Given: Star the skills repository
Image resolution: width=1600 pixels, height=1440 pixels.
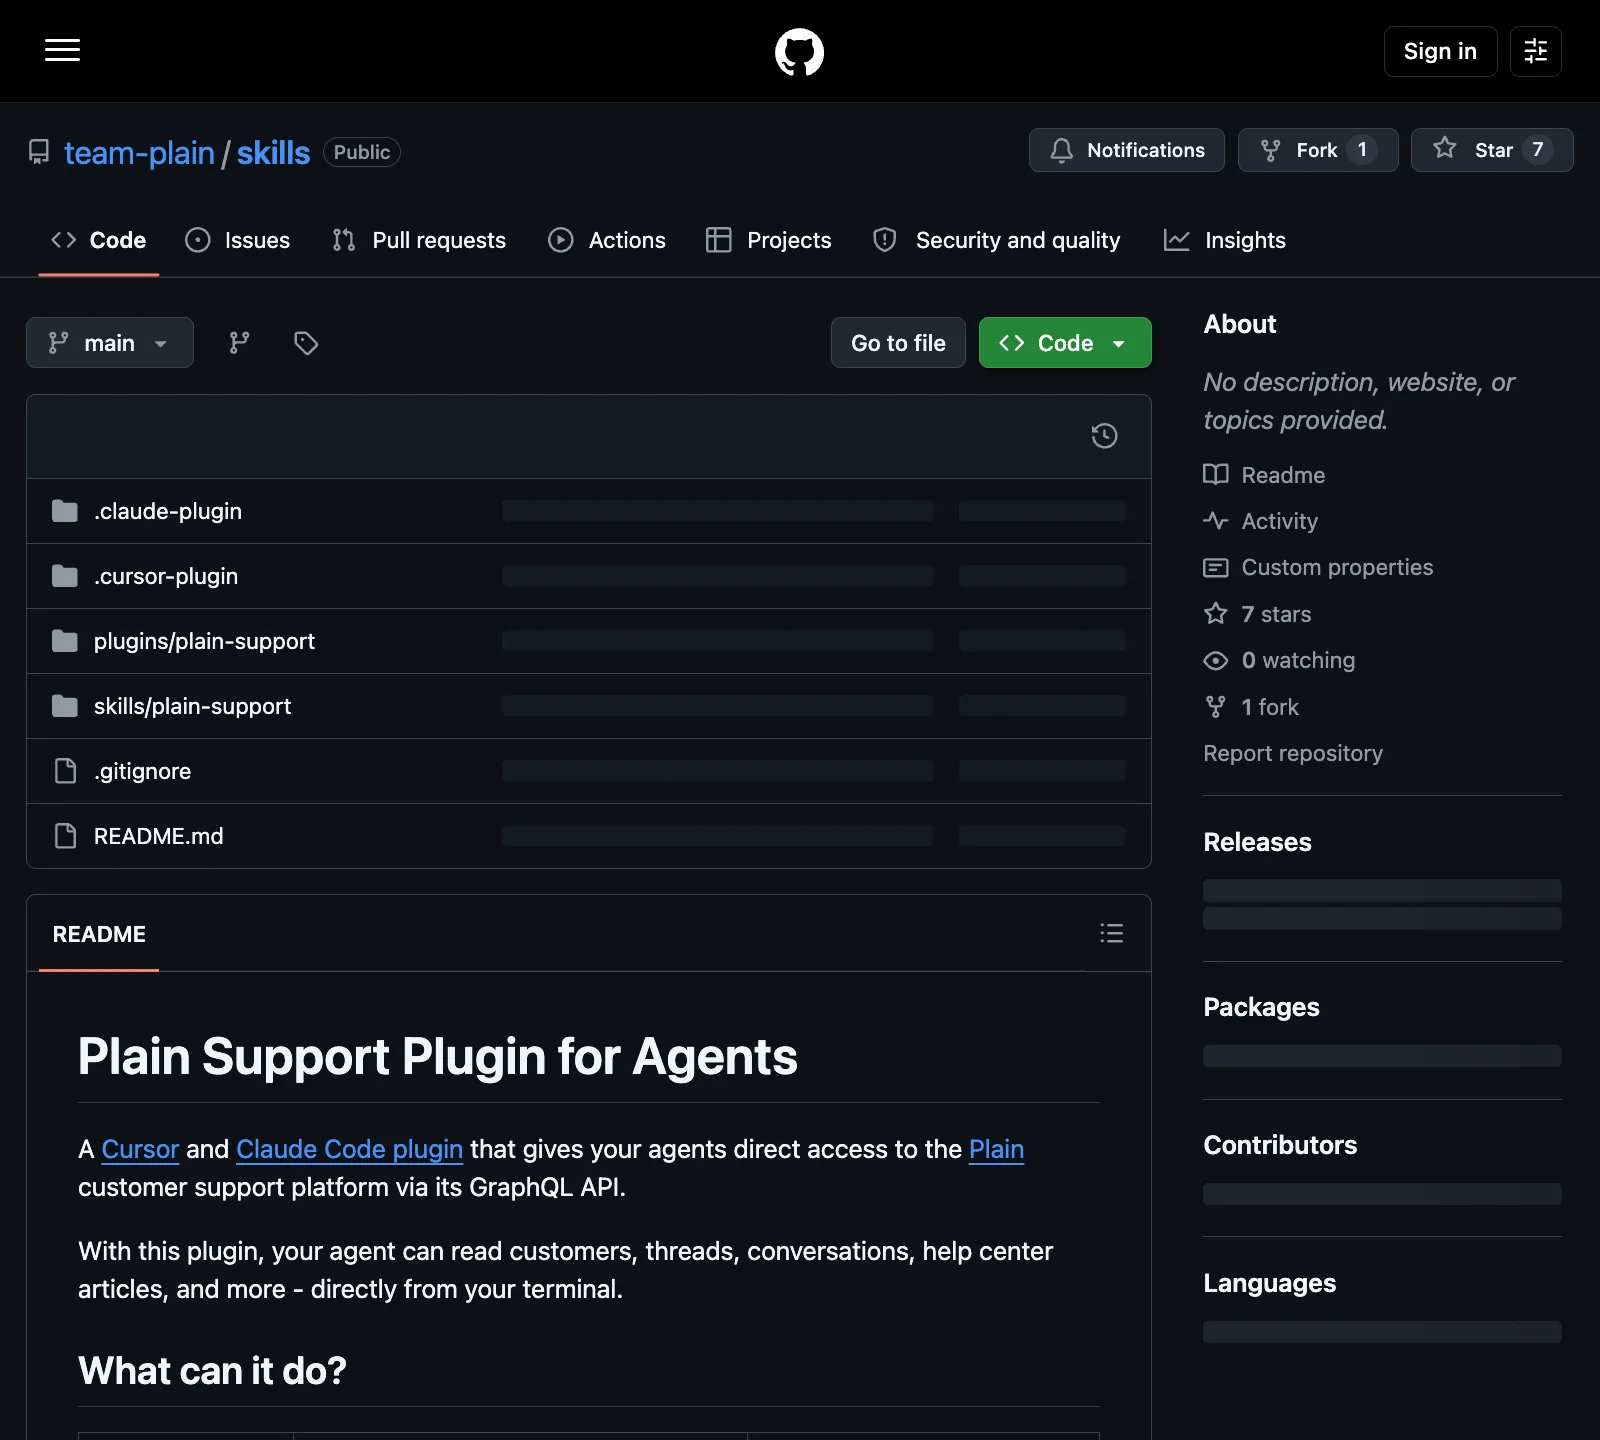Looking at the screenshot, I should coord(1492,150).
